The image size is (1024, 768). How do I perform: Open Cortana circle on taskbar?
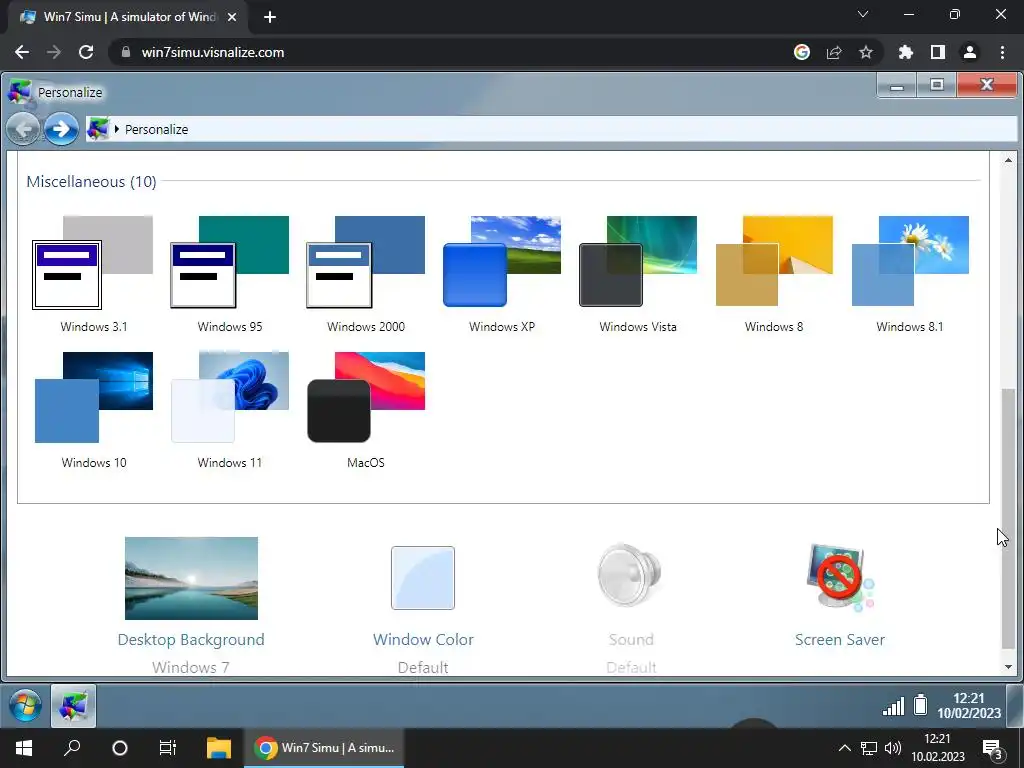tap(120, 748)
